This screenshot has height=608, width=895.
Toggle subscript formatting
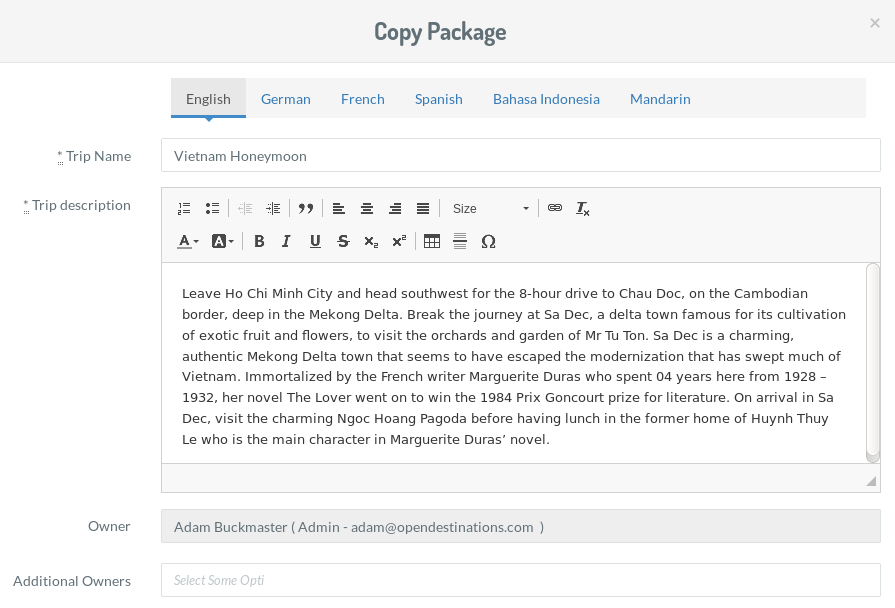pos(371,241)
